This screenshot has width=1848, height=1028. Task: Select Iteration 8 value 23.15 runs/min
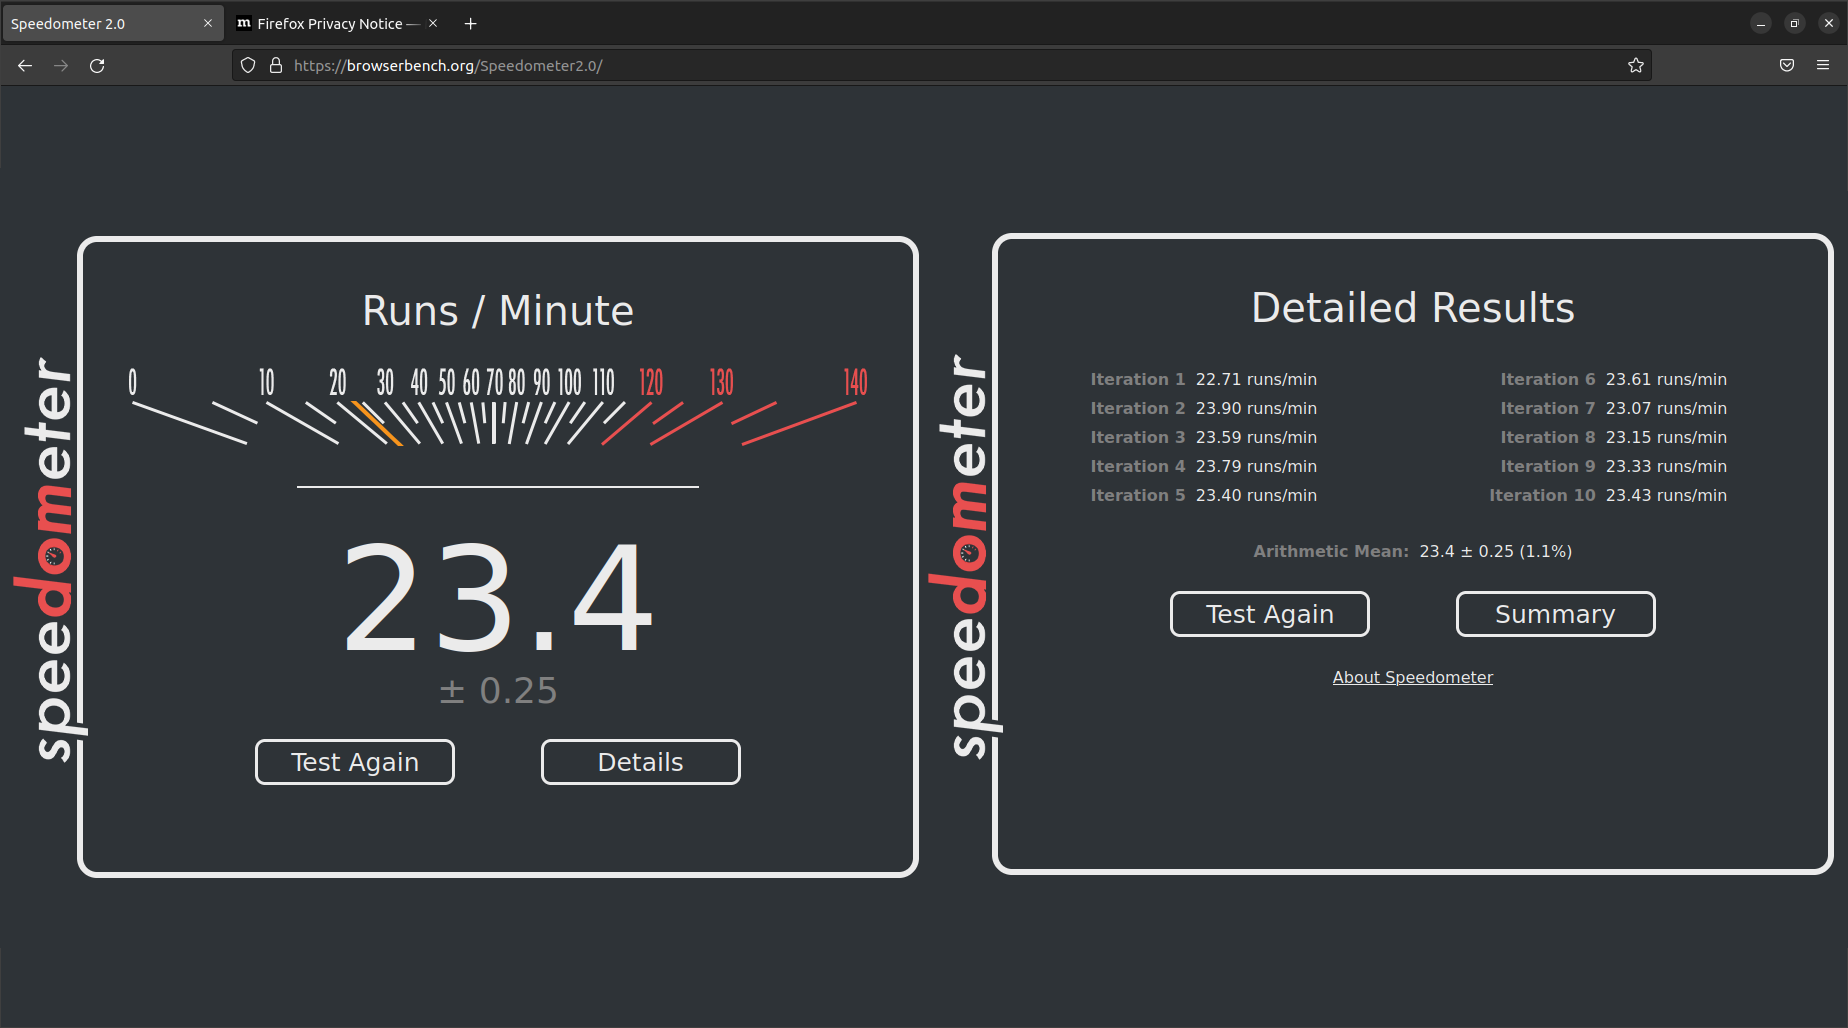[1666, 437]
